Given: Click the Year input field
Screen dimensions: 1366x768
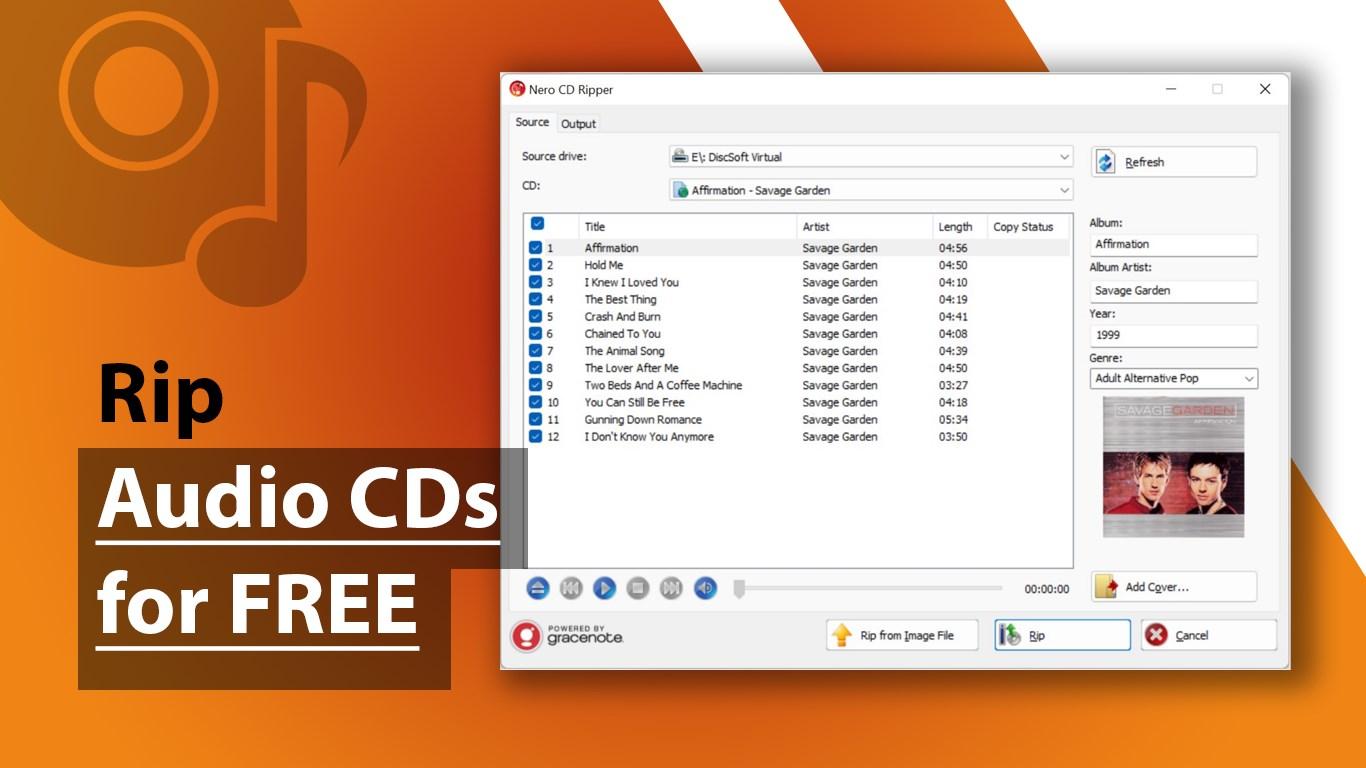Looking at the screenshot, I should pos(1173,336).
